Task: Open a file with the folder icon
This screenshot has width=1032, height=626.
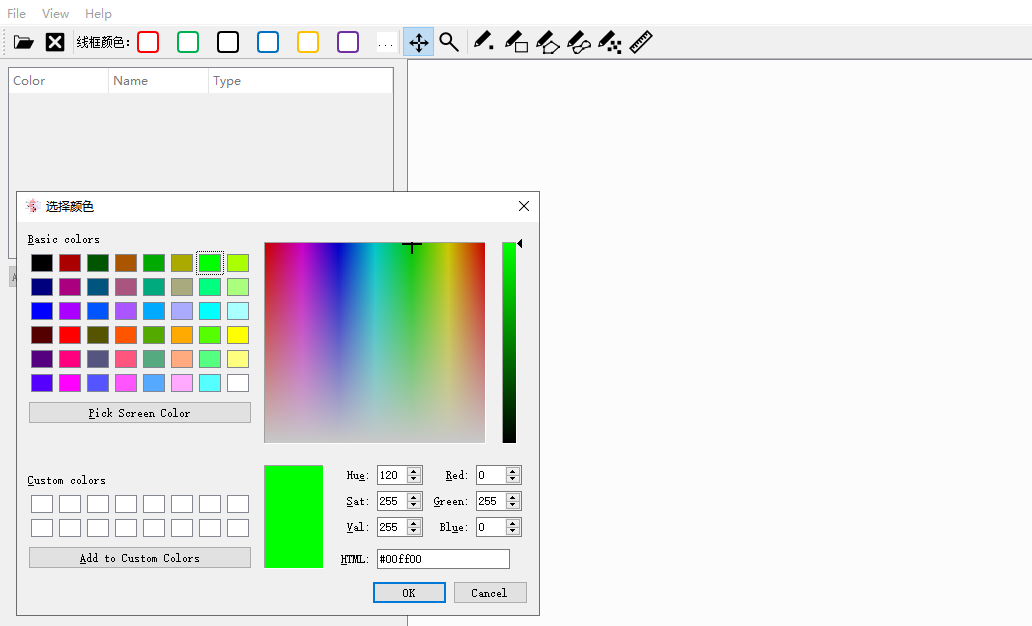Action: click(23, 42)
